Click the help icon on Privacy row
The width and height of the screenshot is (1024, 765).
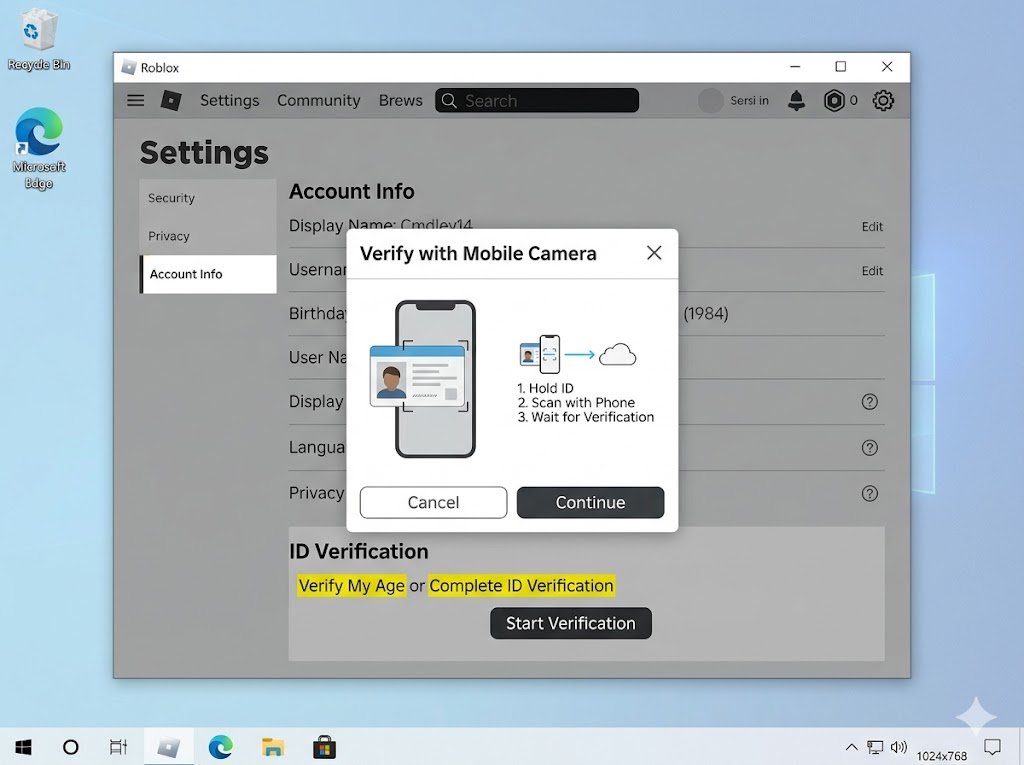tap(869, 493)
